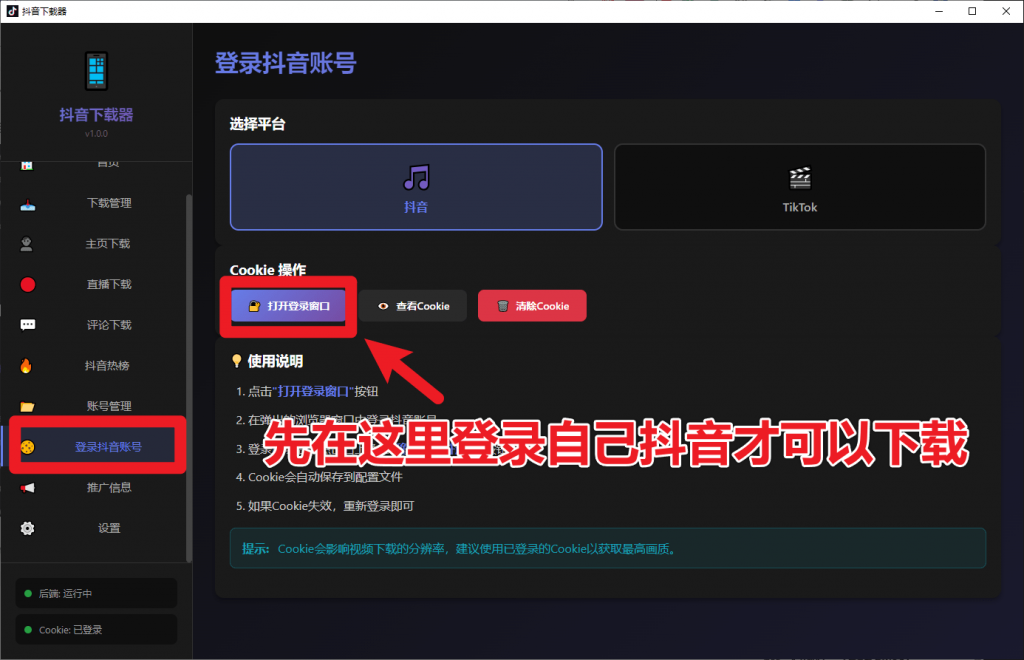Click the download management tray icon
The width and height of the screenshot is (1024, 660).
(27, 204)
